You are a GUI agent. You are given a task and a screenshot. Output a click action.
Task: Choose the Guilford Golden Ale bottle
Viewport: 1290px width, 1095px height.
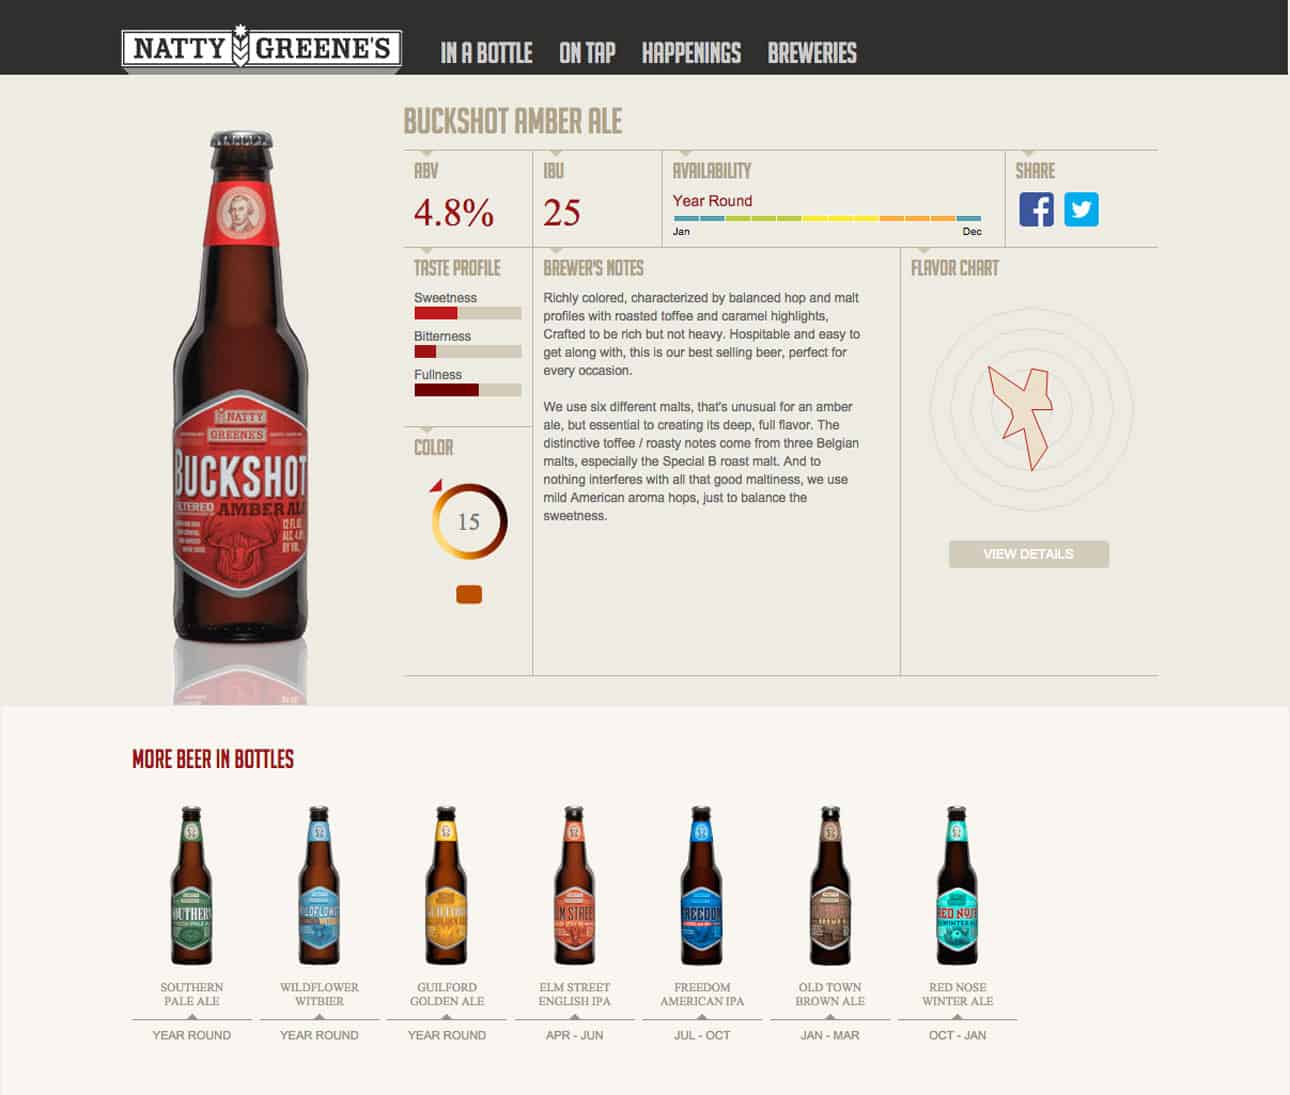pyautogui.click(x=446, y=886)
